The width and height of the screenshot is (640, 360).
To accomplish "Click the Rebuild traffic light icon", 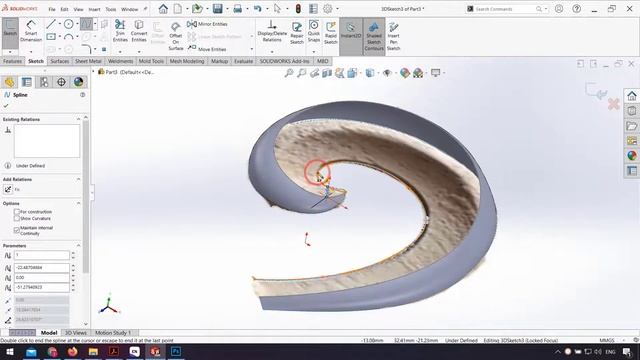I will pyautogui.click(x=298, y=9).
